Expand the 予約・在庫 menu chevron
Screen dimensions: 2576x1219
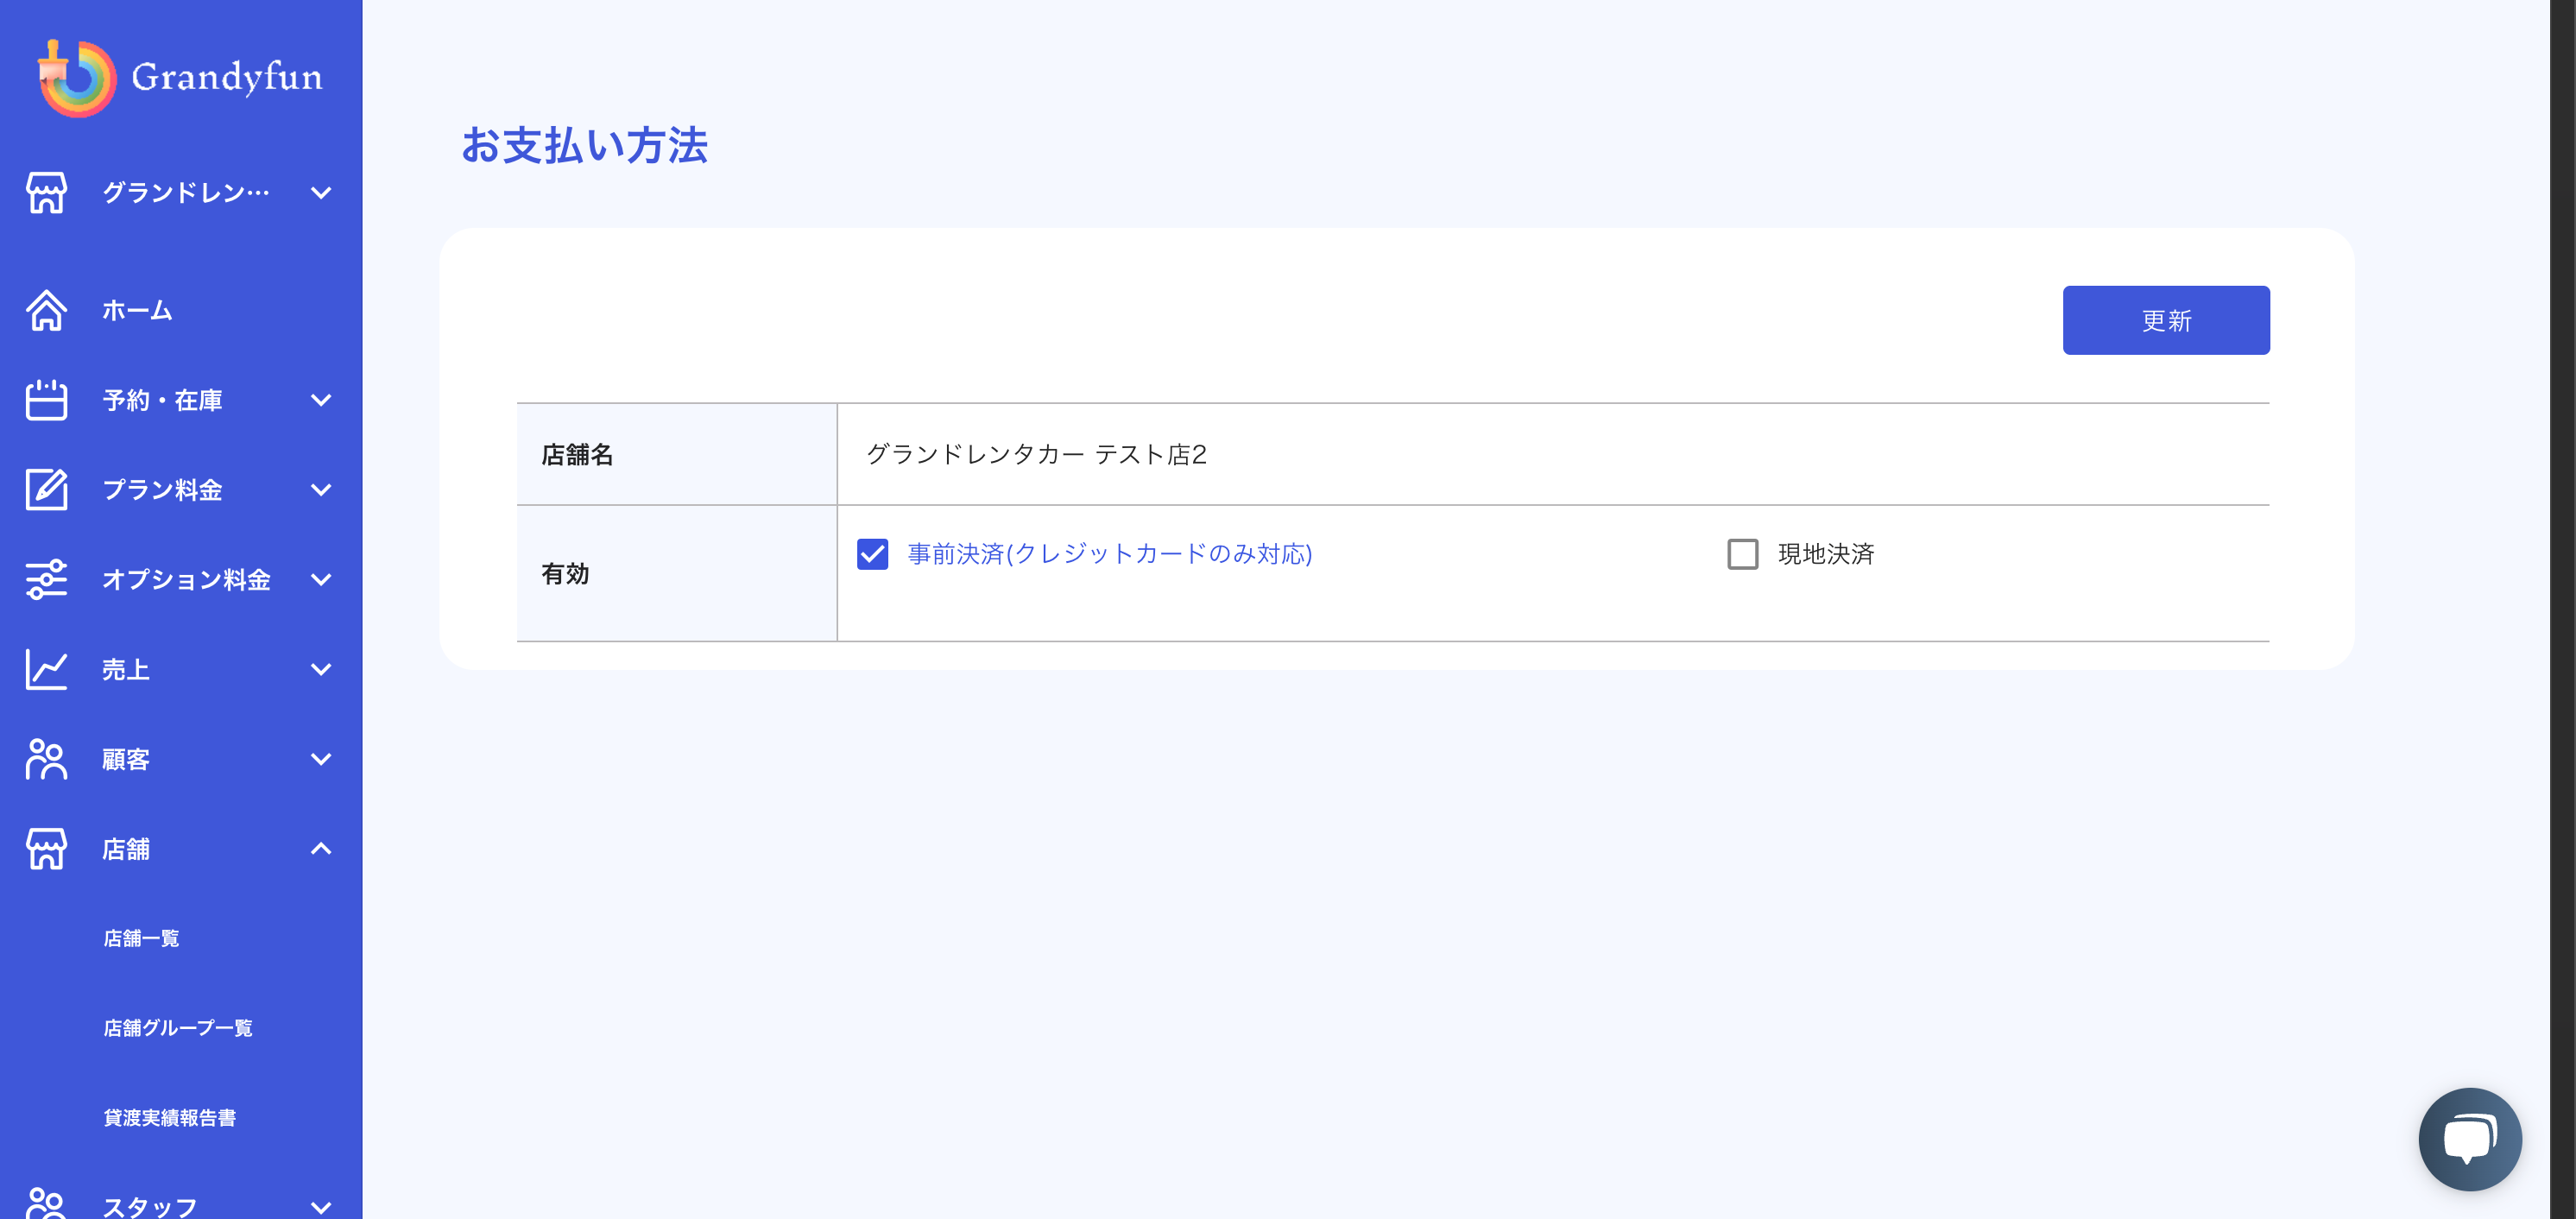click(x=321, y=400)
